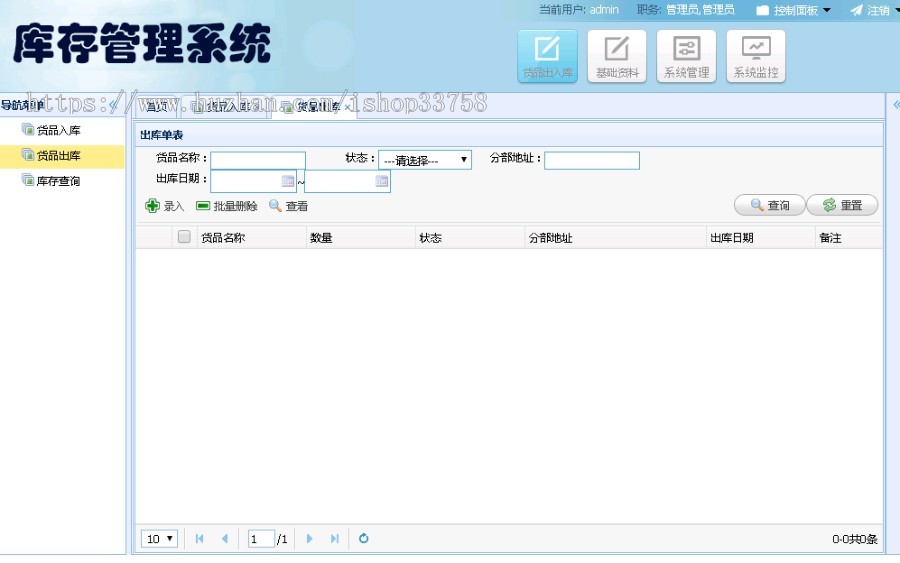Image resolution: width=900 pixels, height=563 pixels.
Task: Open the 控制面板 dropdown menu
Action: point(794,10)
